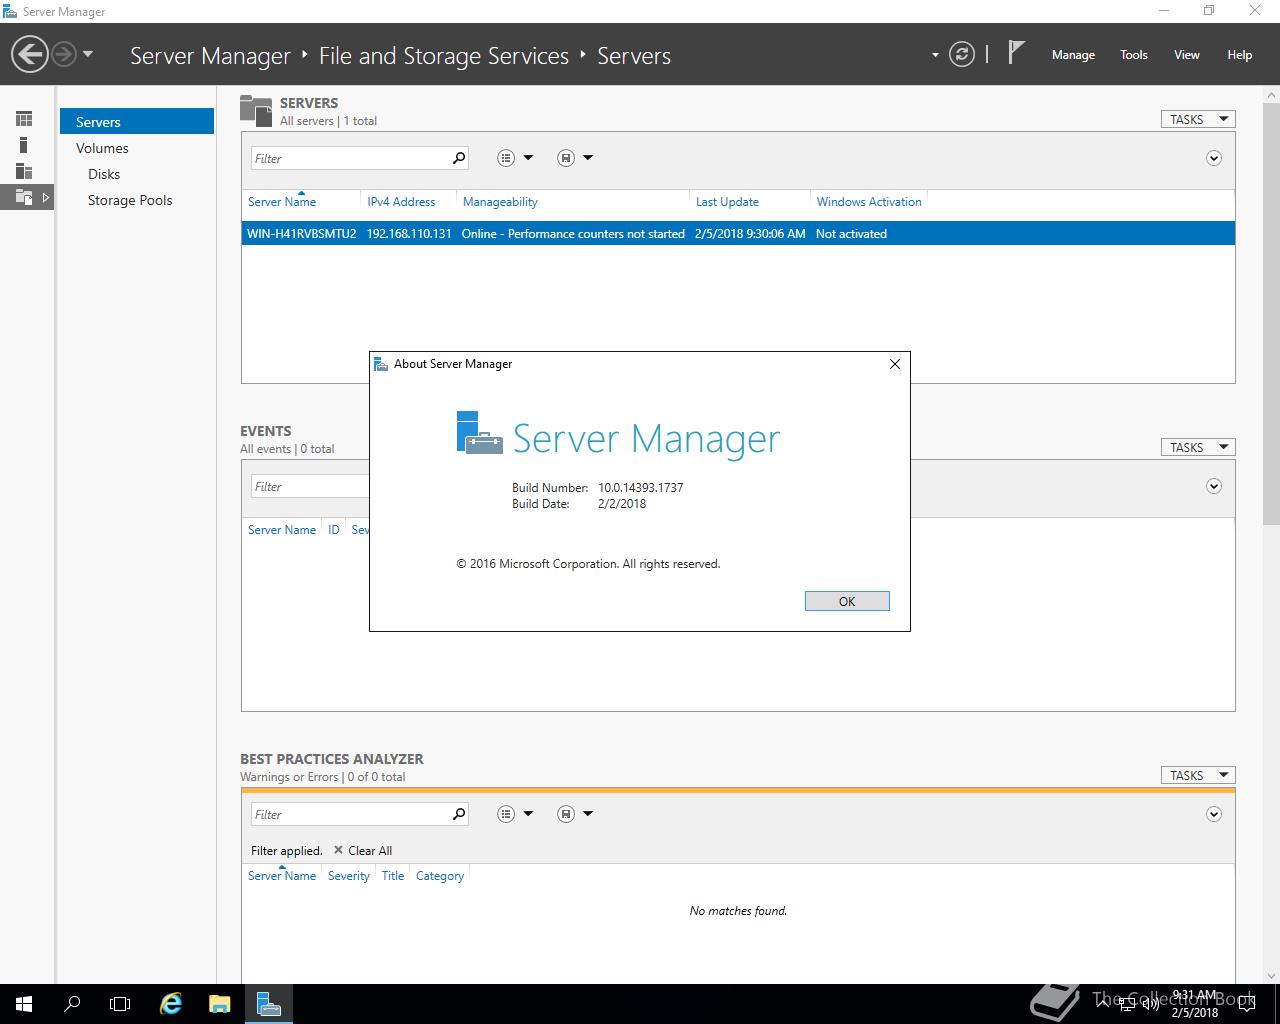Sort Best Practices by Severity column
This screenshot has width=1280, height=1024.
[349, 876]
